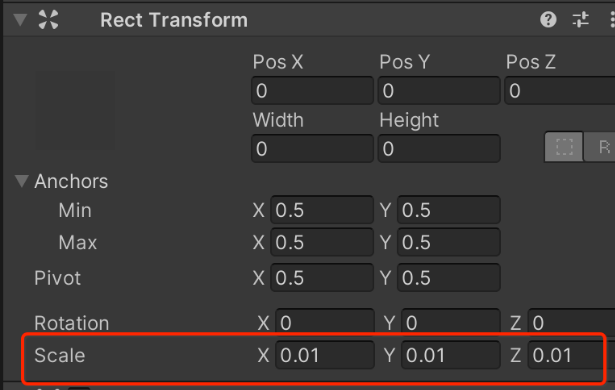615x390 pixels.
Task: Open Rect Transform help reference icon
Action: click(x=548, y=20)
